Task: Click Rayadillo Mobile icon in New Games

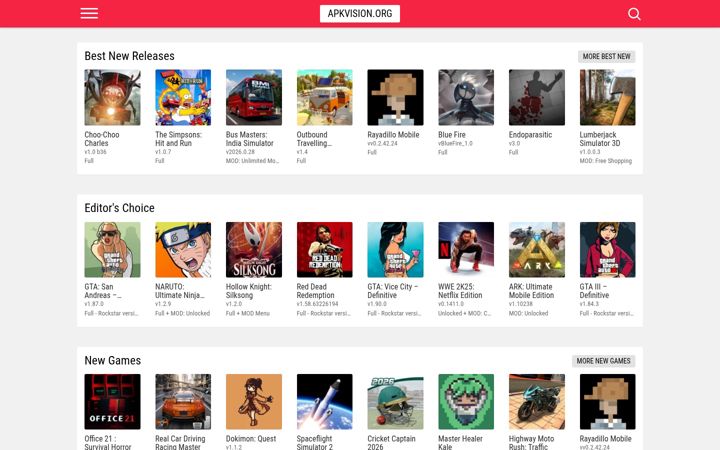Action: point(608,402)
